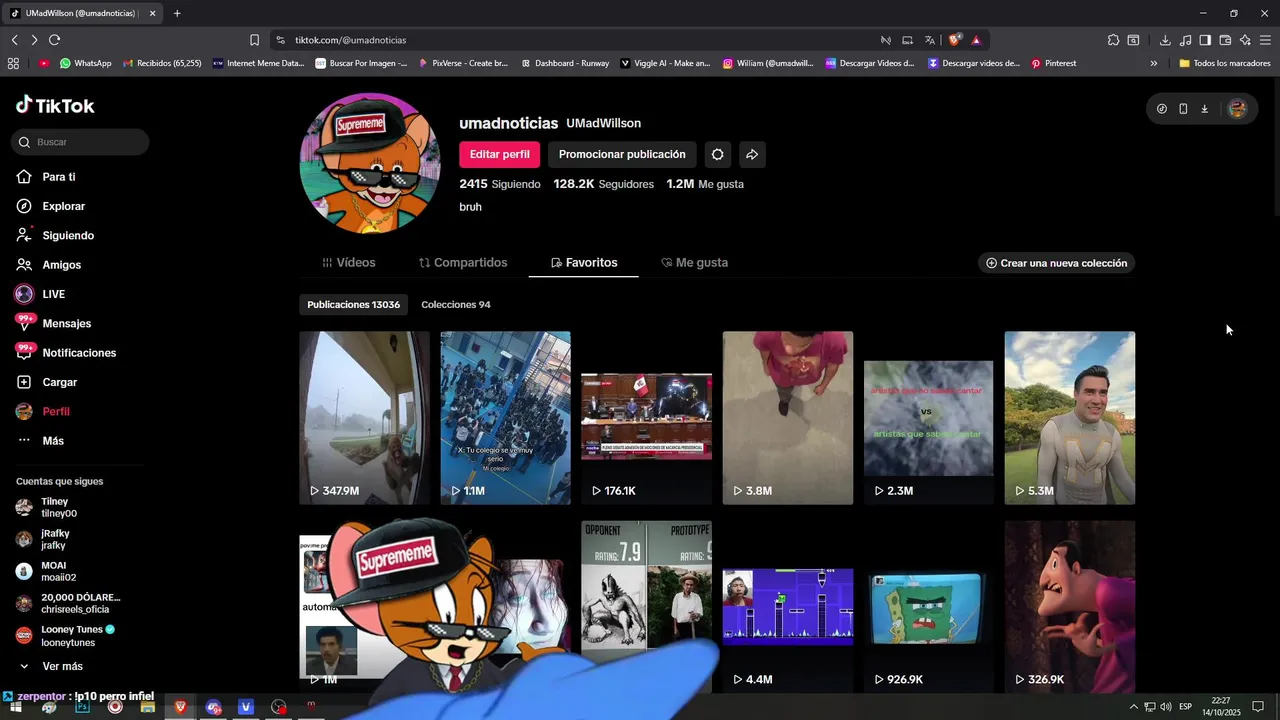This screenshot has width=1280, height=720.
Task: Open profile settings gear icon
Action: coord(717,154)
